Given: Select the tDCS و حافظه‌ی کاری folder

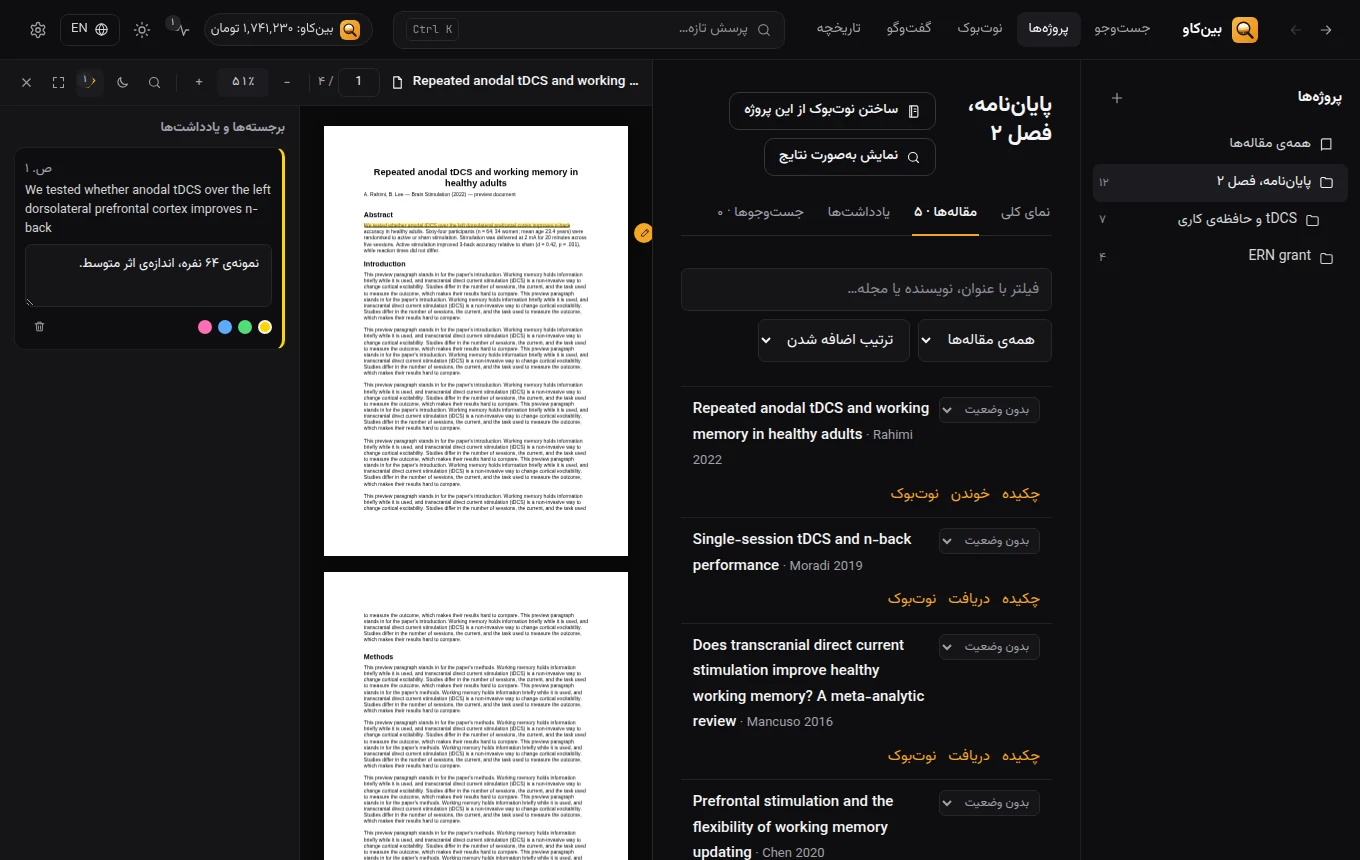Looking at the screenshot, I should point(1220,220).
